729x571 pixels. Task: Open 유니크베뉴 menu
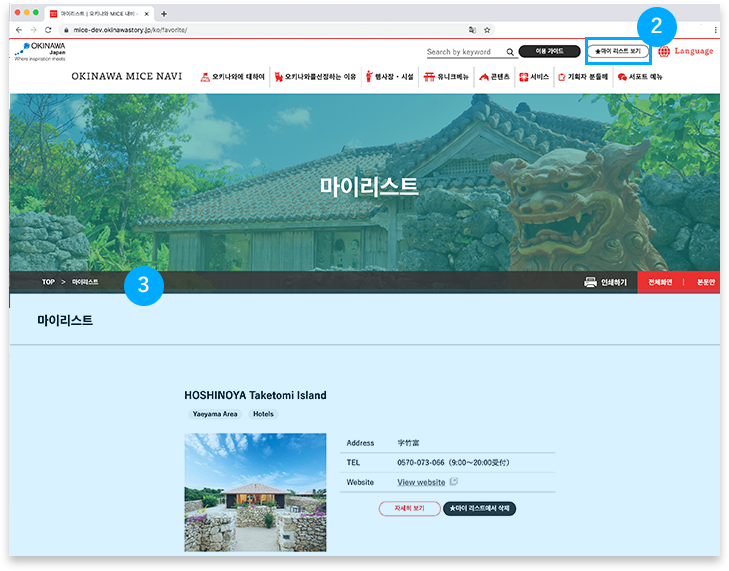446,77
